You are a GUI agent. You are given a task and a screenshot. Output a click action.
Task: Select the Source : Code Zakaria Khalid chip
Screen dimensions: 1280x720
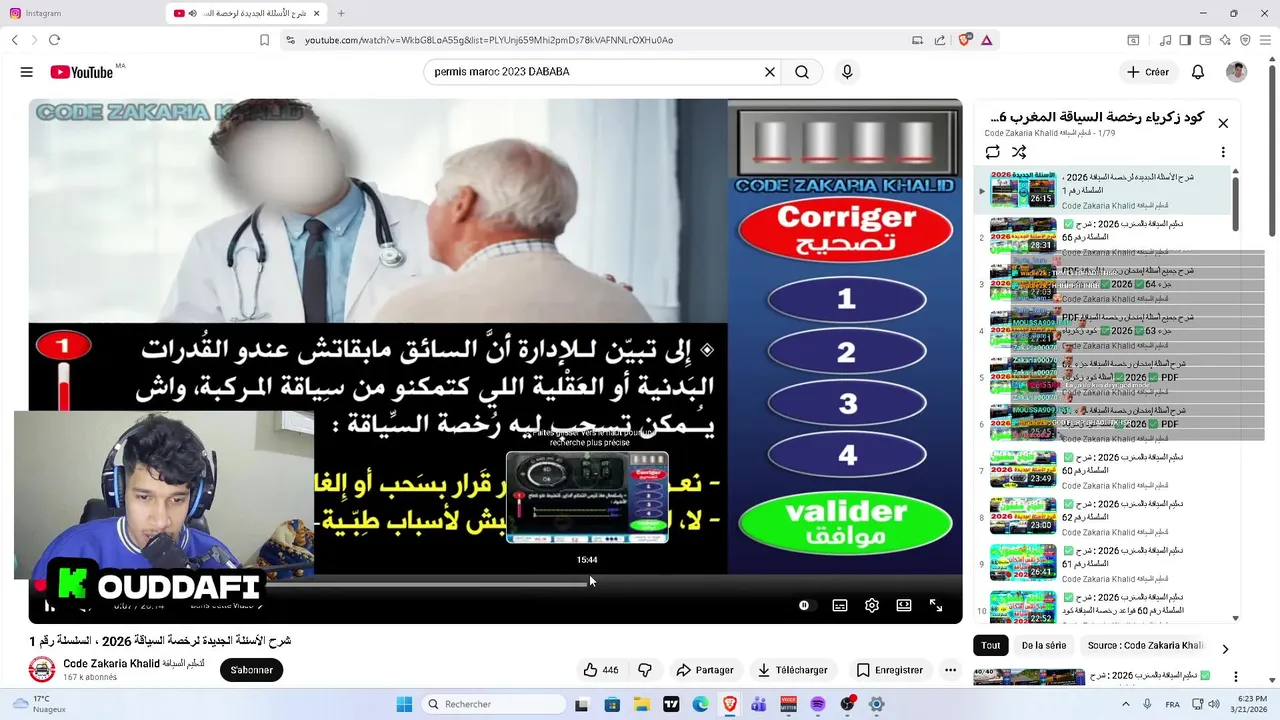(1146, 646)
